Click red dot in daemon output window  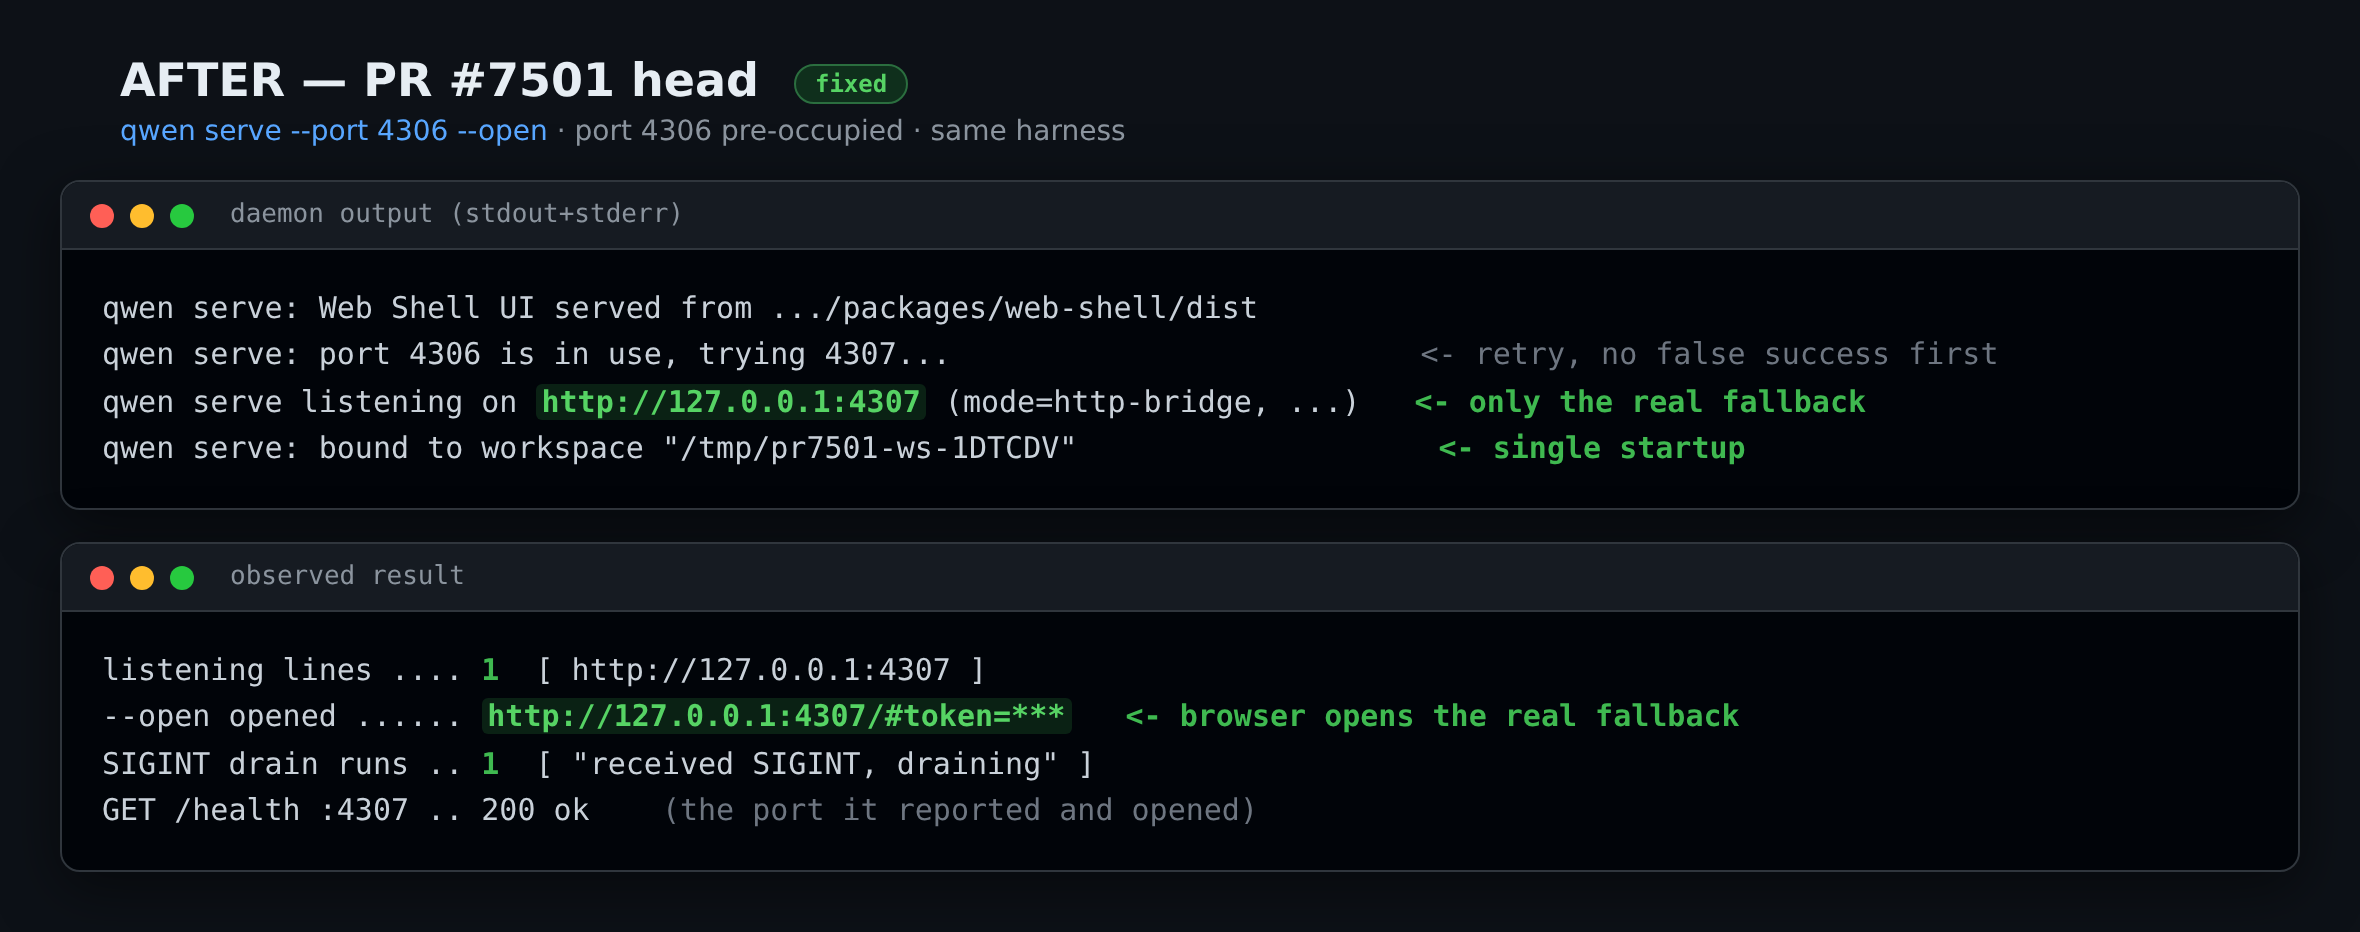102,216
